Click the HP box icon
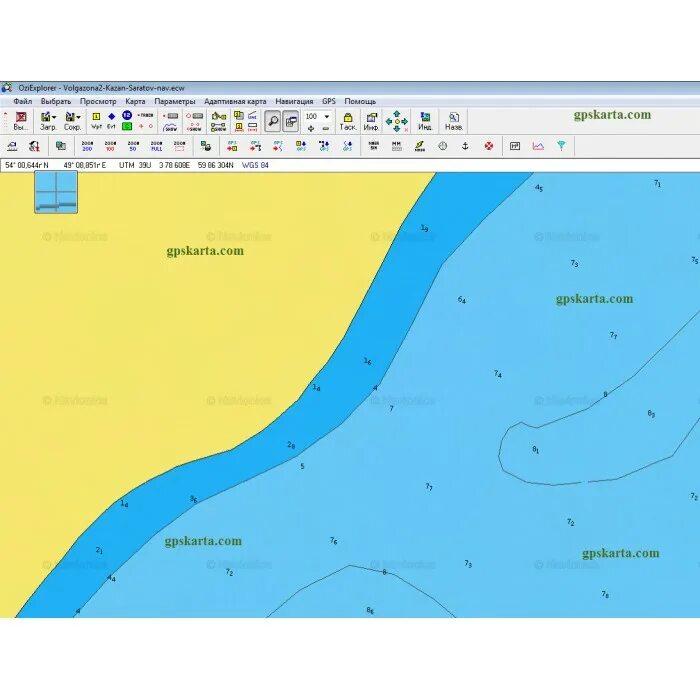Screen dimensions: 700x700 pyautogui.click(x=515, y=146)
